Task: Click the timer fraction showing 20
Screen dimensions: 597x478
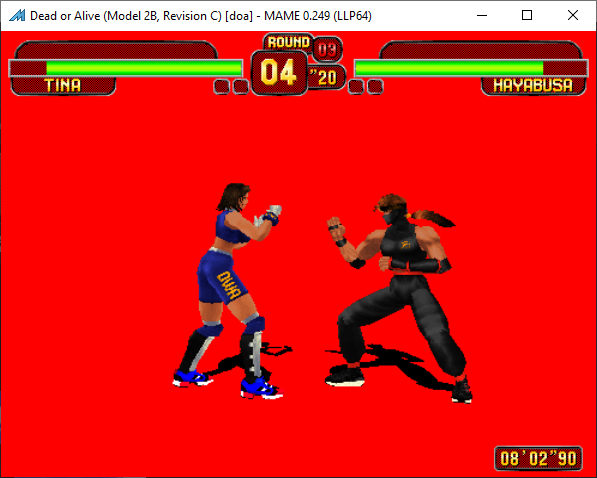Action: pos(326,77)
